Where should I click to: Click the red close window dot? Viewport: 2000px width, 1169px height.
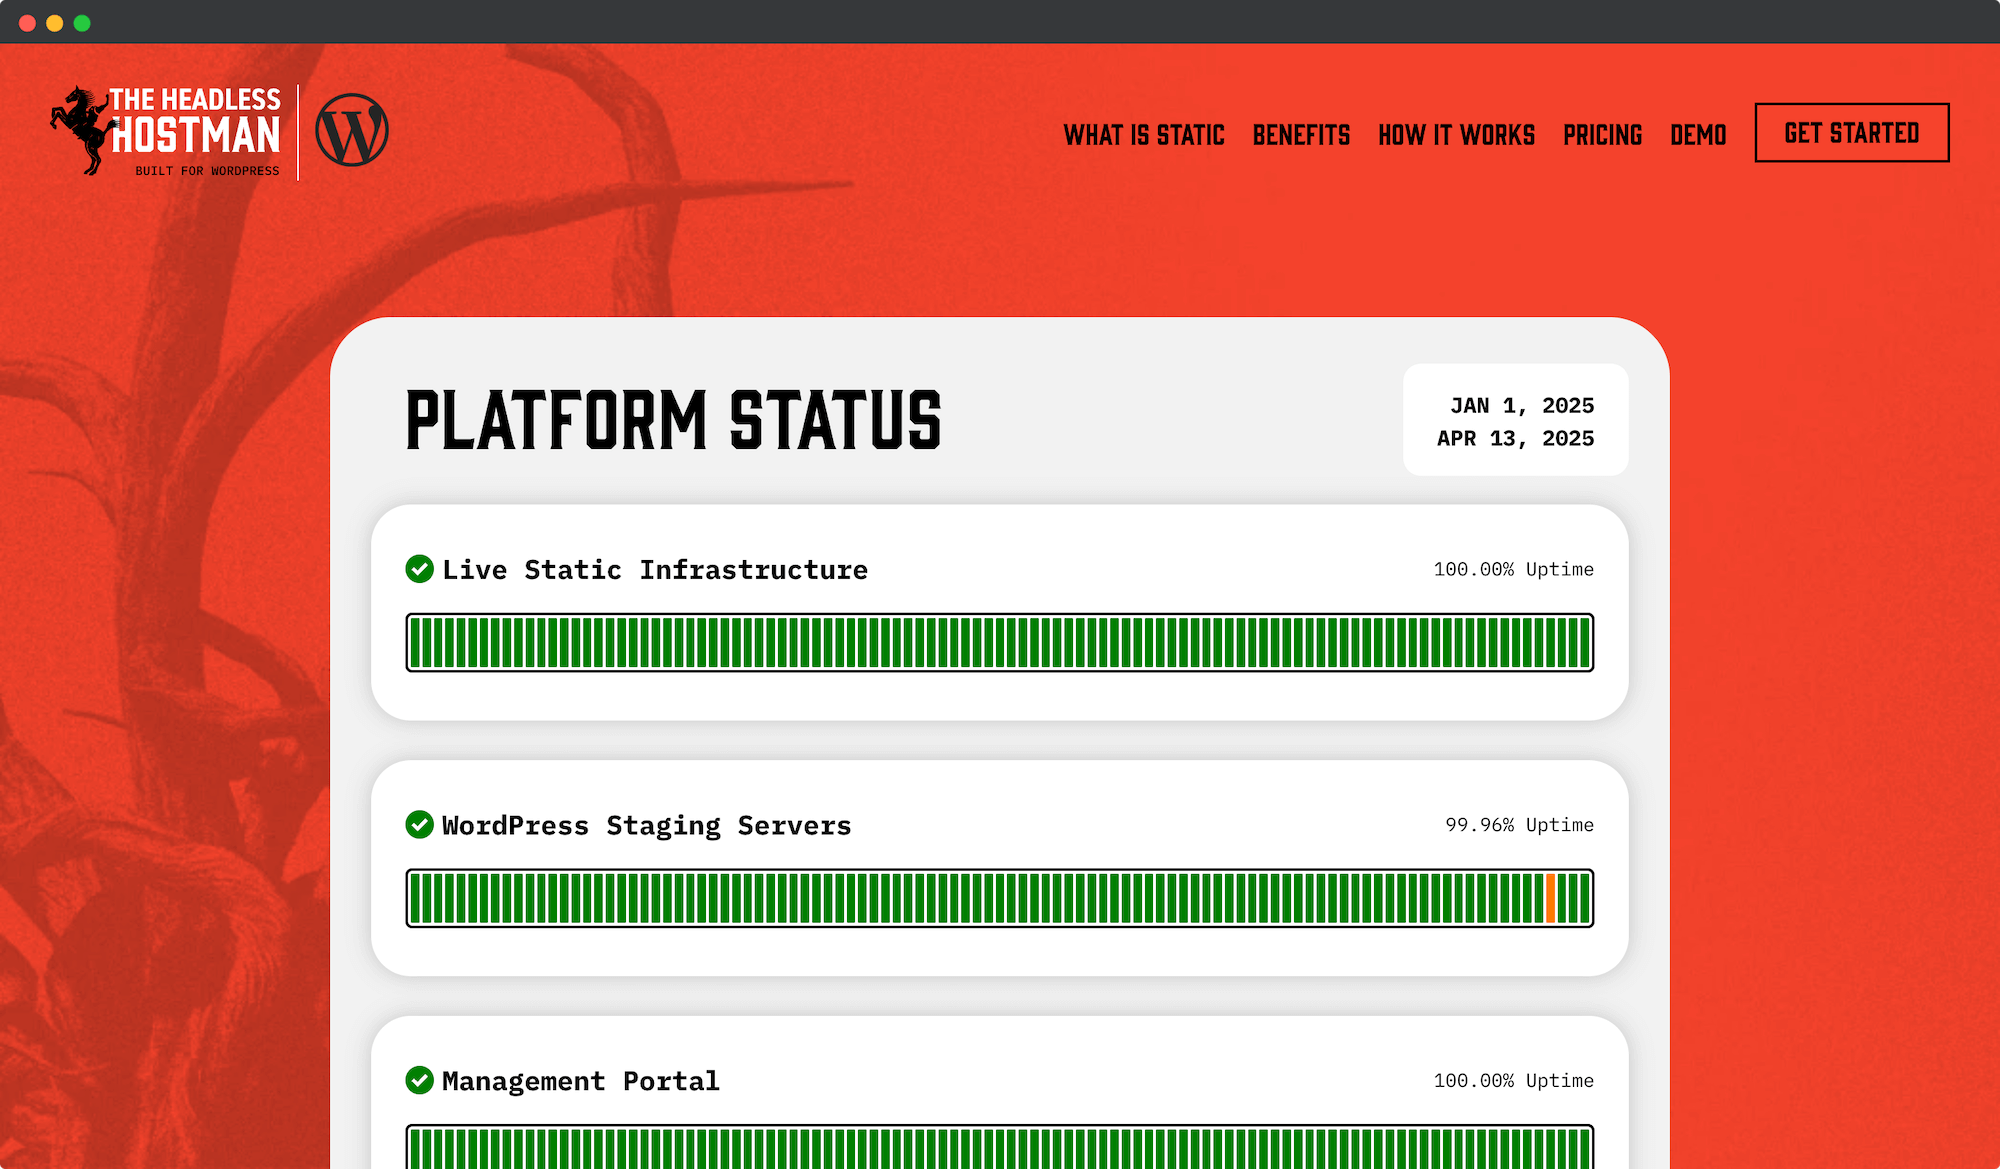coord(27,23)
